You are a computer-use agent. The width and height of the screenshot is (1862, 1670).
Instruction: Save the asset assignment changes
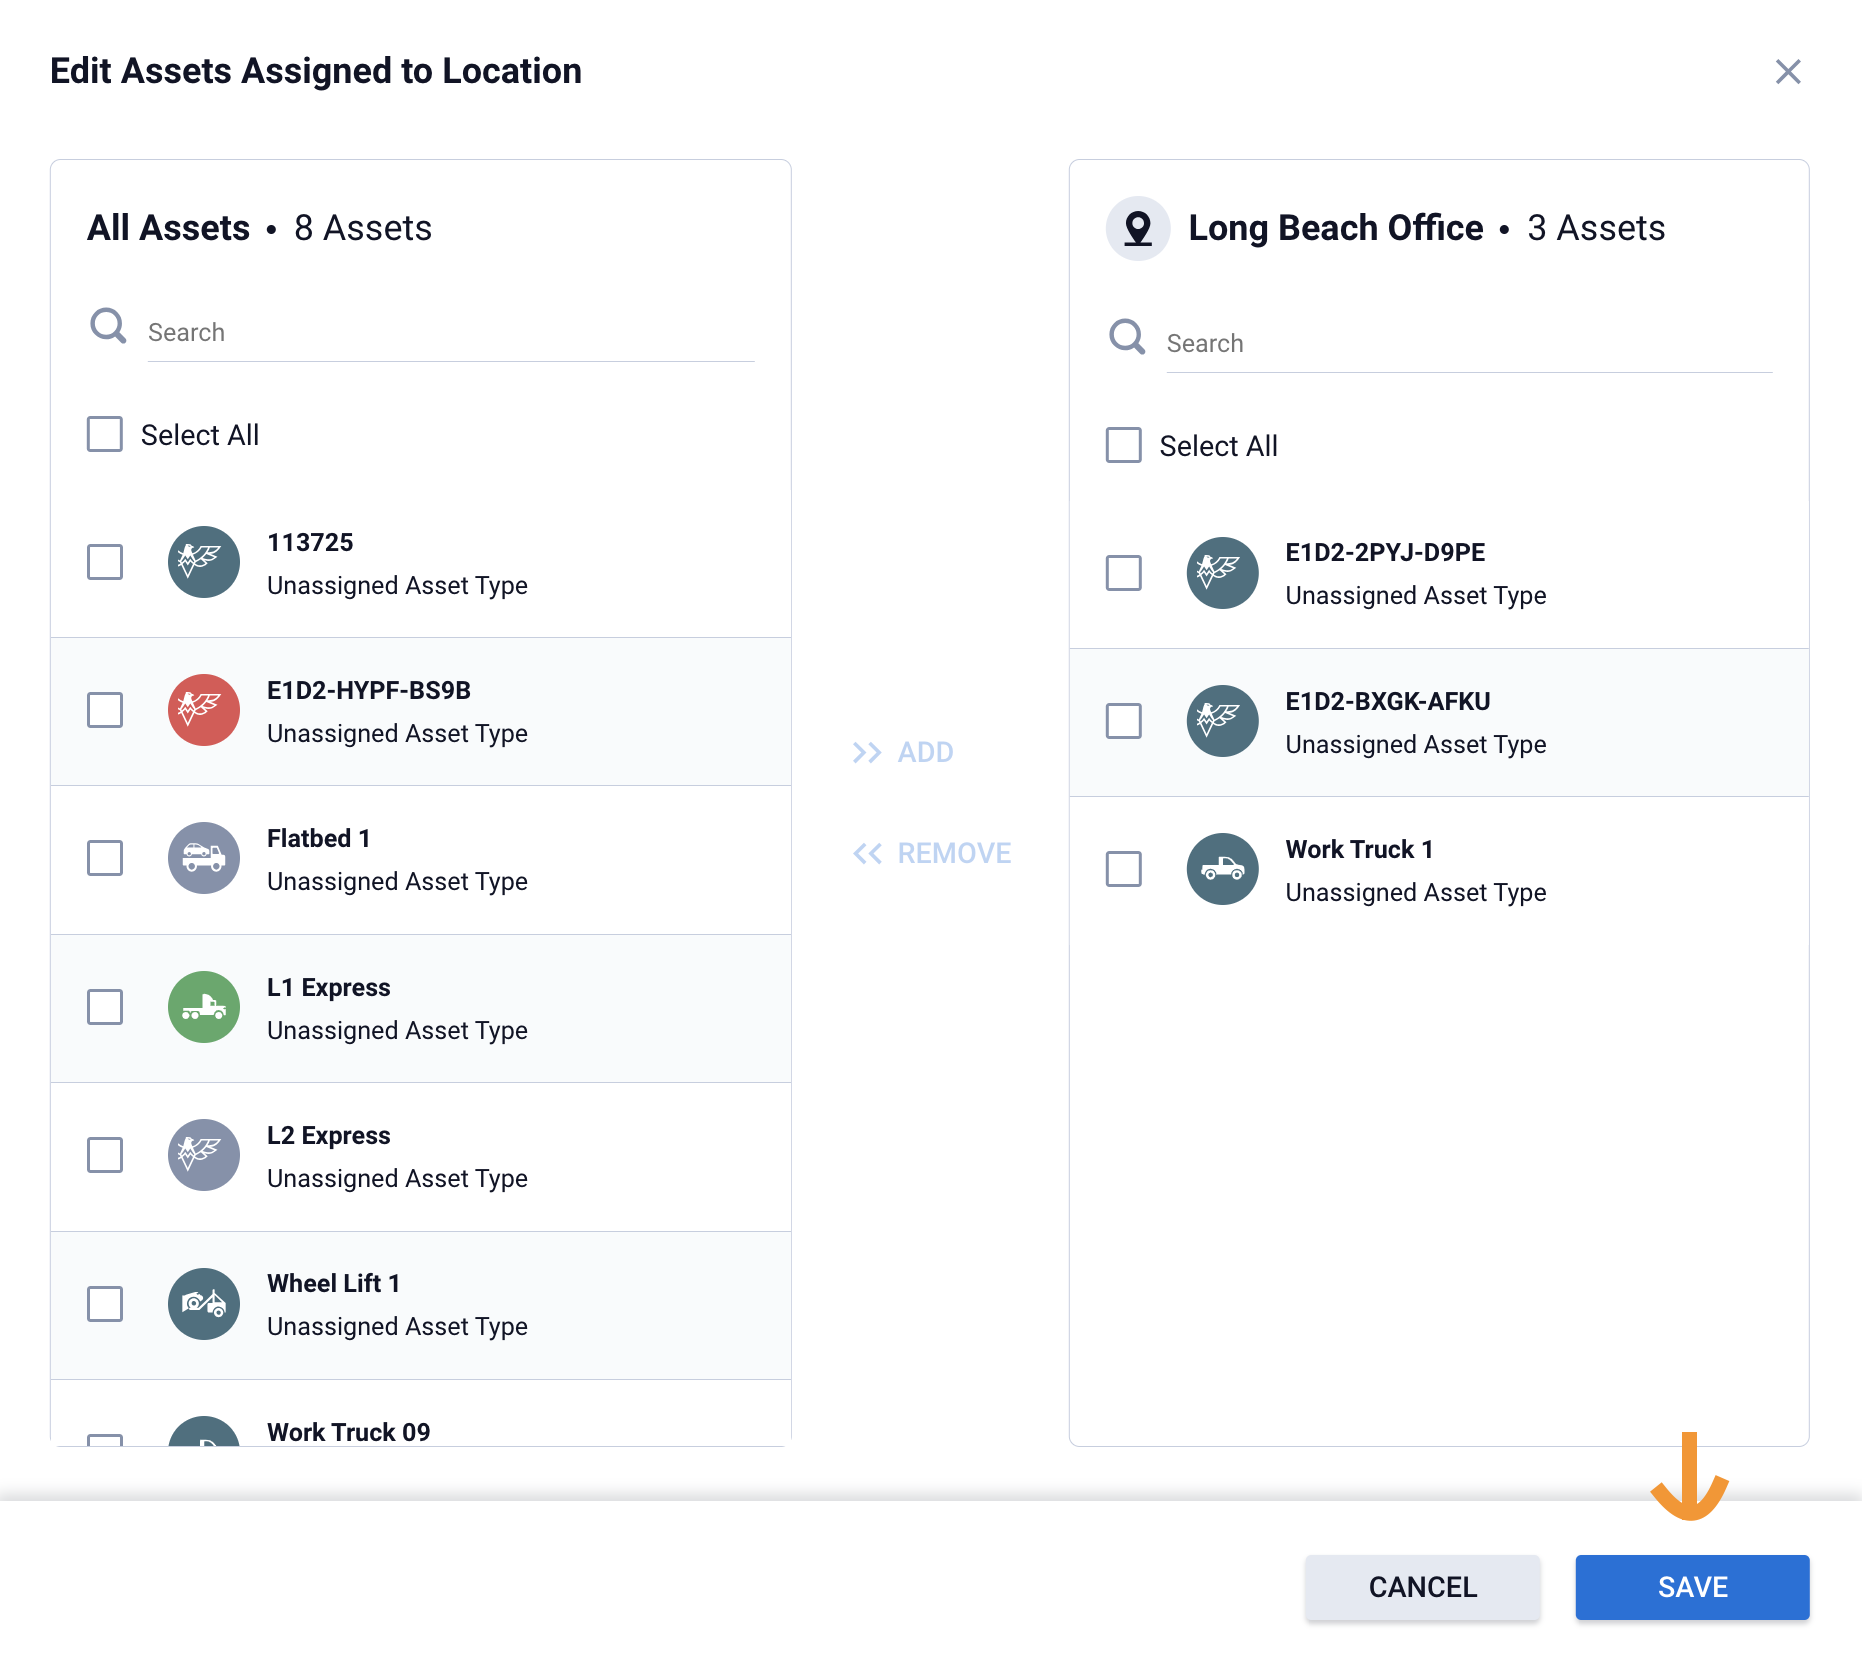point(1692,1587)
